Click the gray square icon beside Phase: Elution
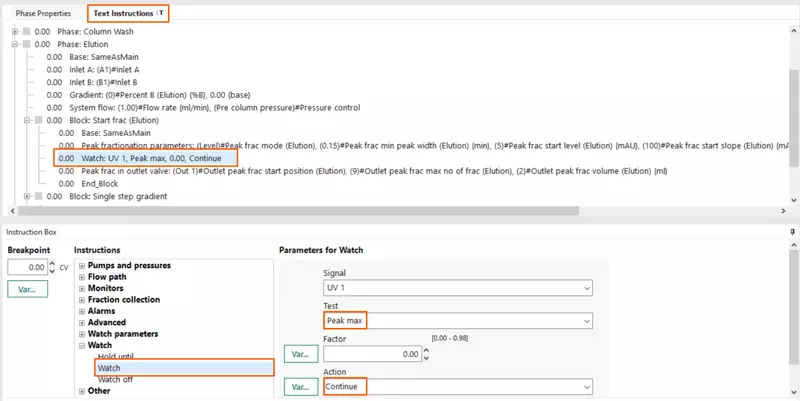The height and width of the screenshot is (401, 800). tap(26, 44)
